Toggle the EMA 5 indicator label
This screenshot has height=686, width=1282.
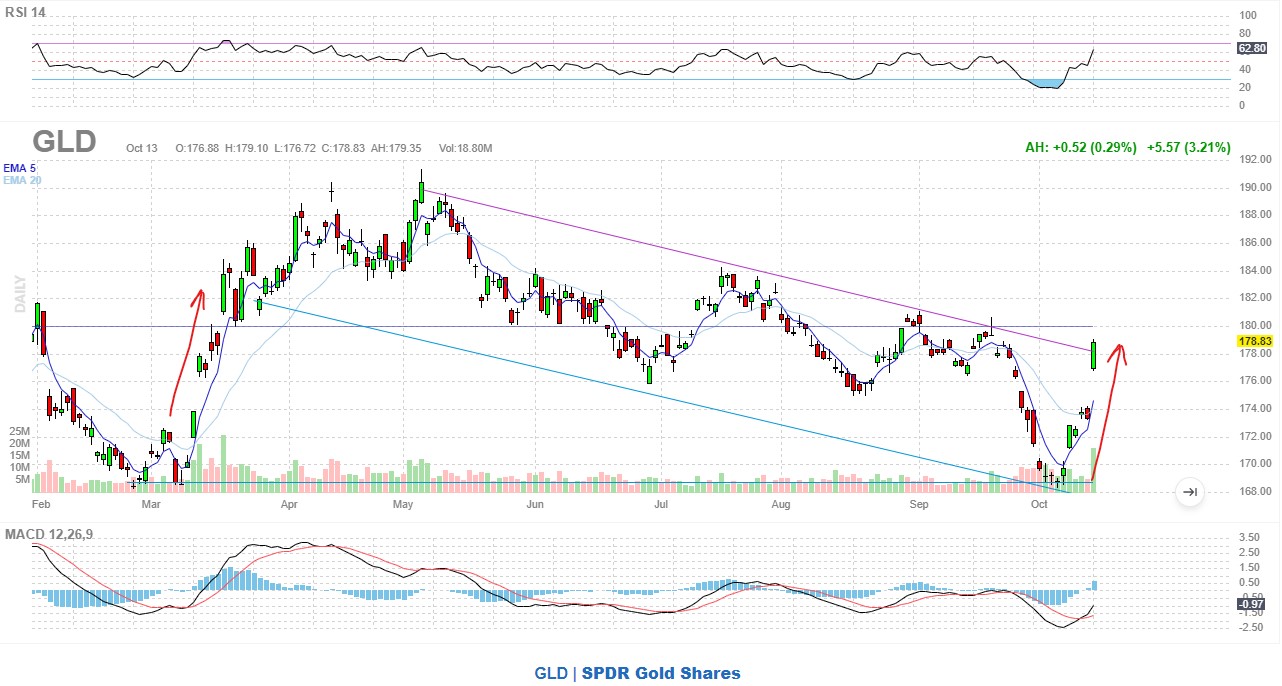click(x=21, y=168)
